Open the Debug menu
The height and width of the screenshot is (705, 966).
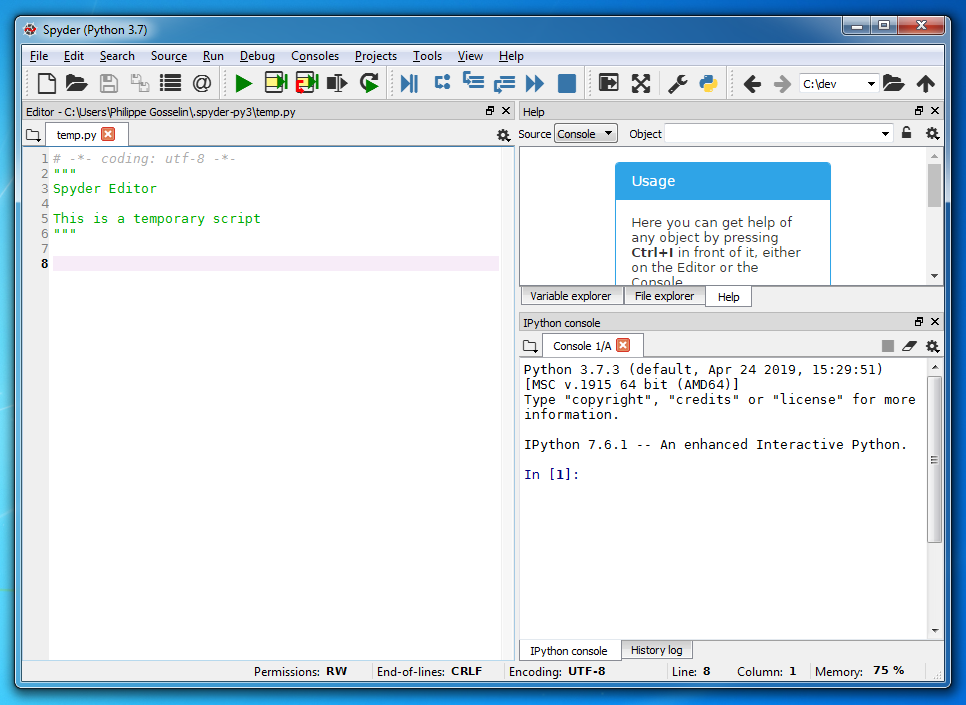point(257,56)
